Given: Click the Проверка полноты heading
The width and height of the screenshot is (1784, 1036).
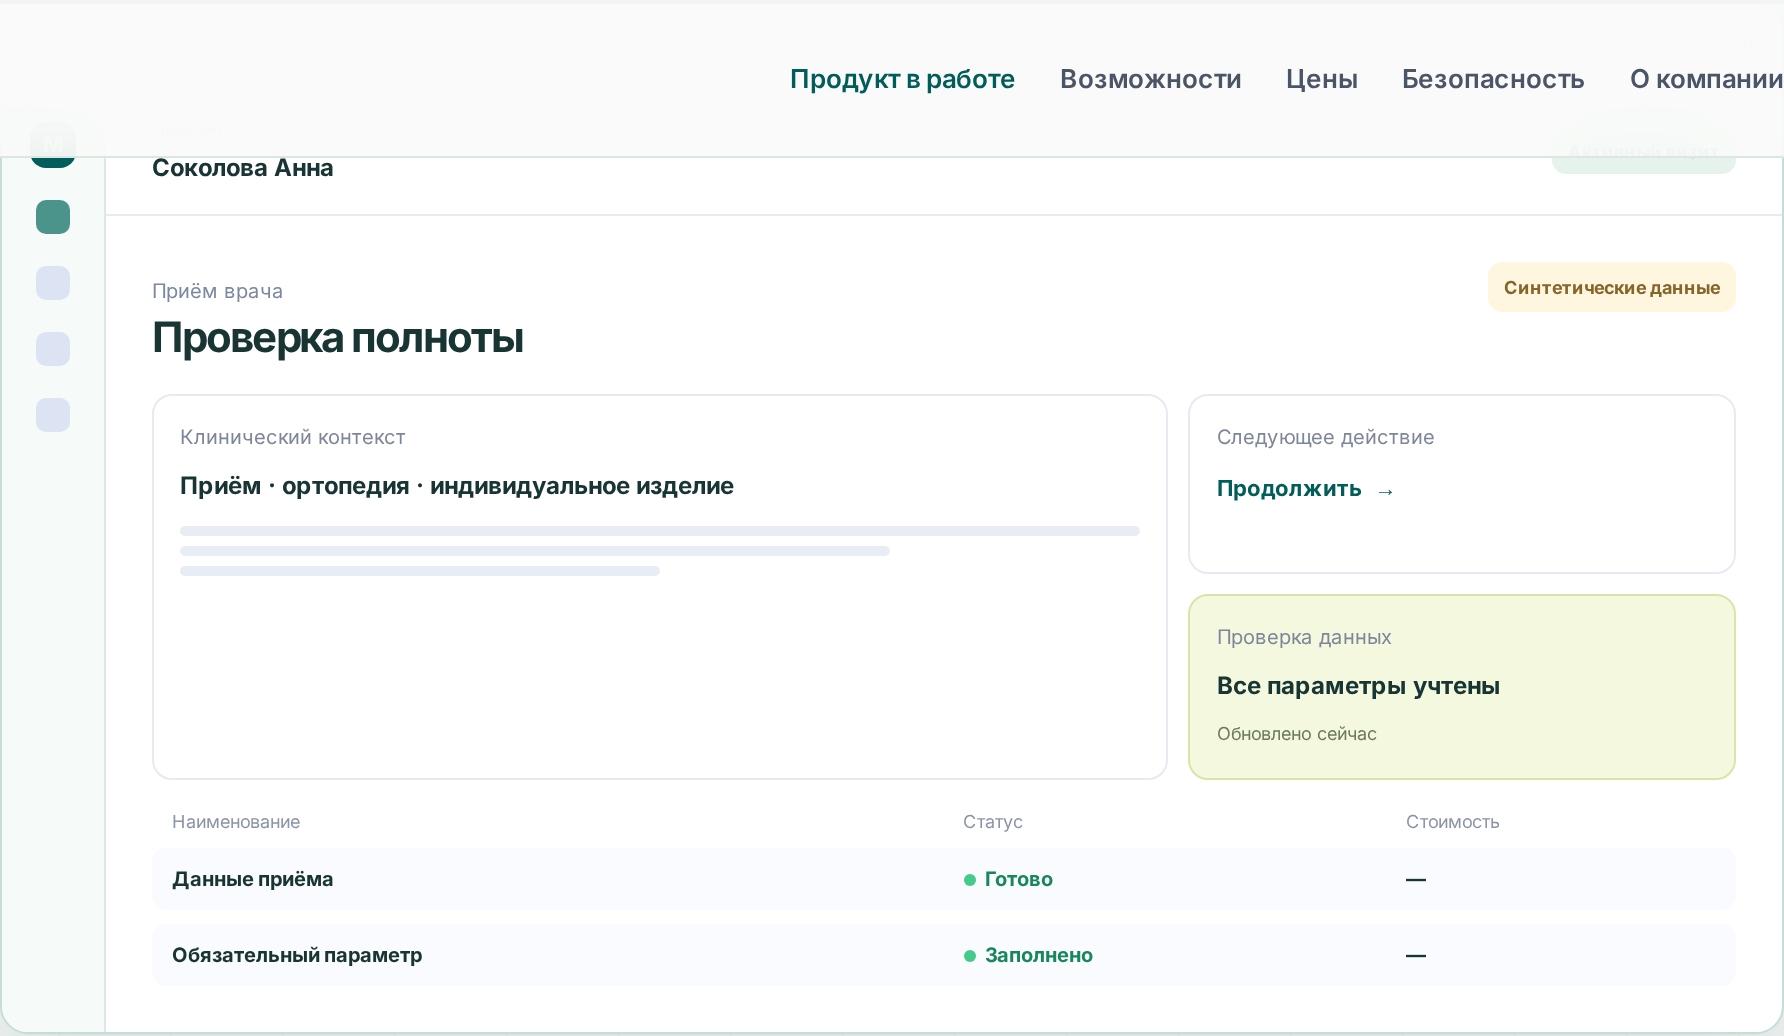Looking at the screenshot, I should pos(337,338).
